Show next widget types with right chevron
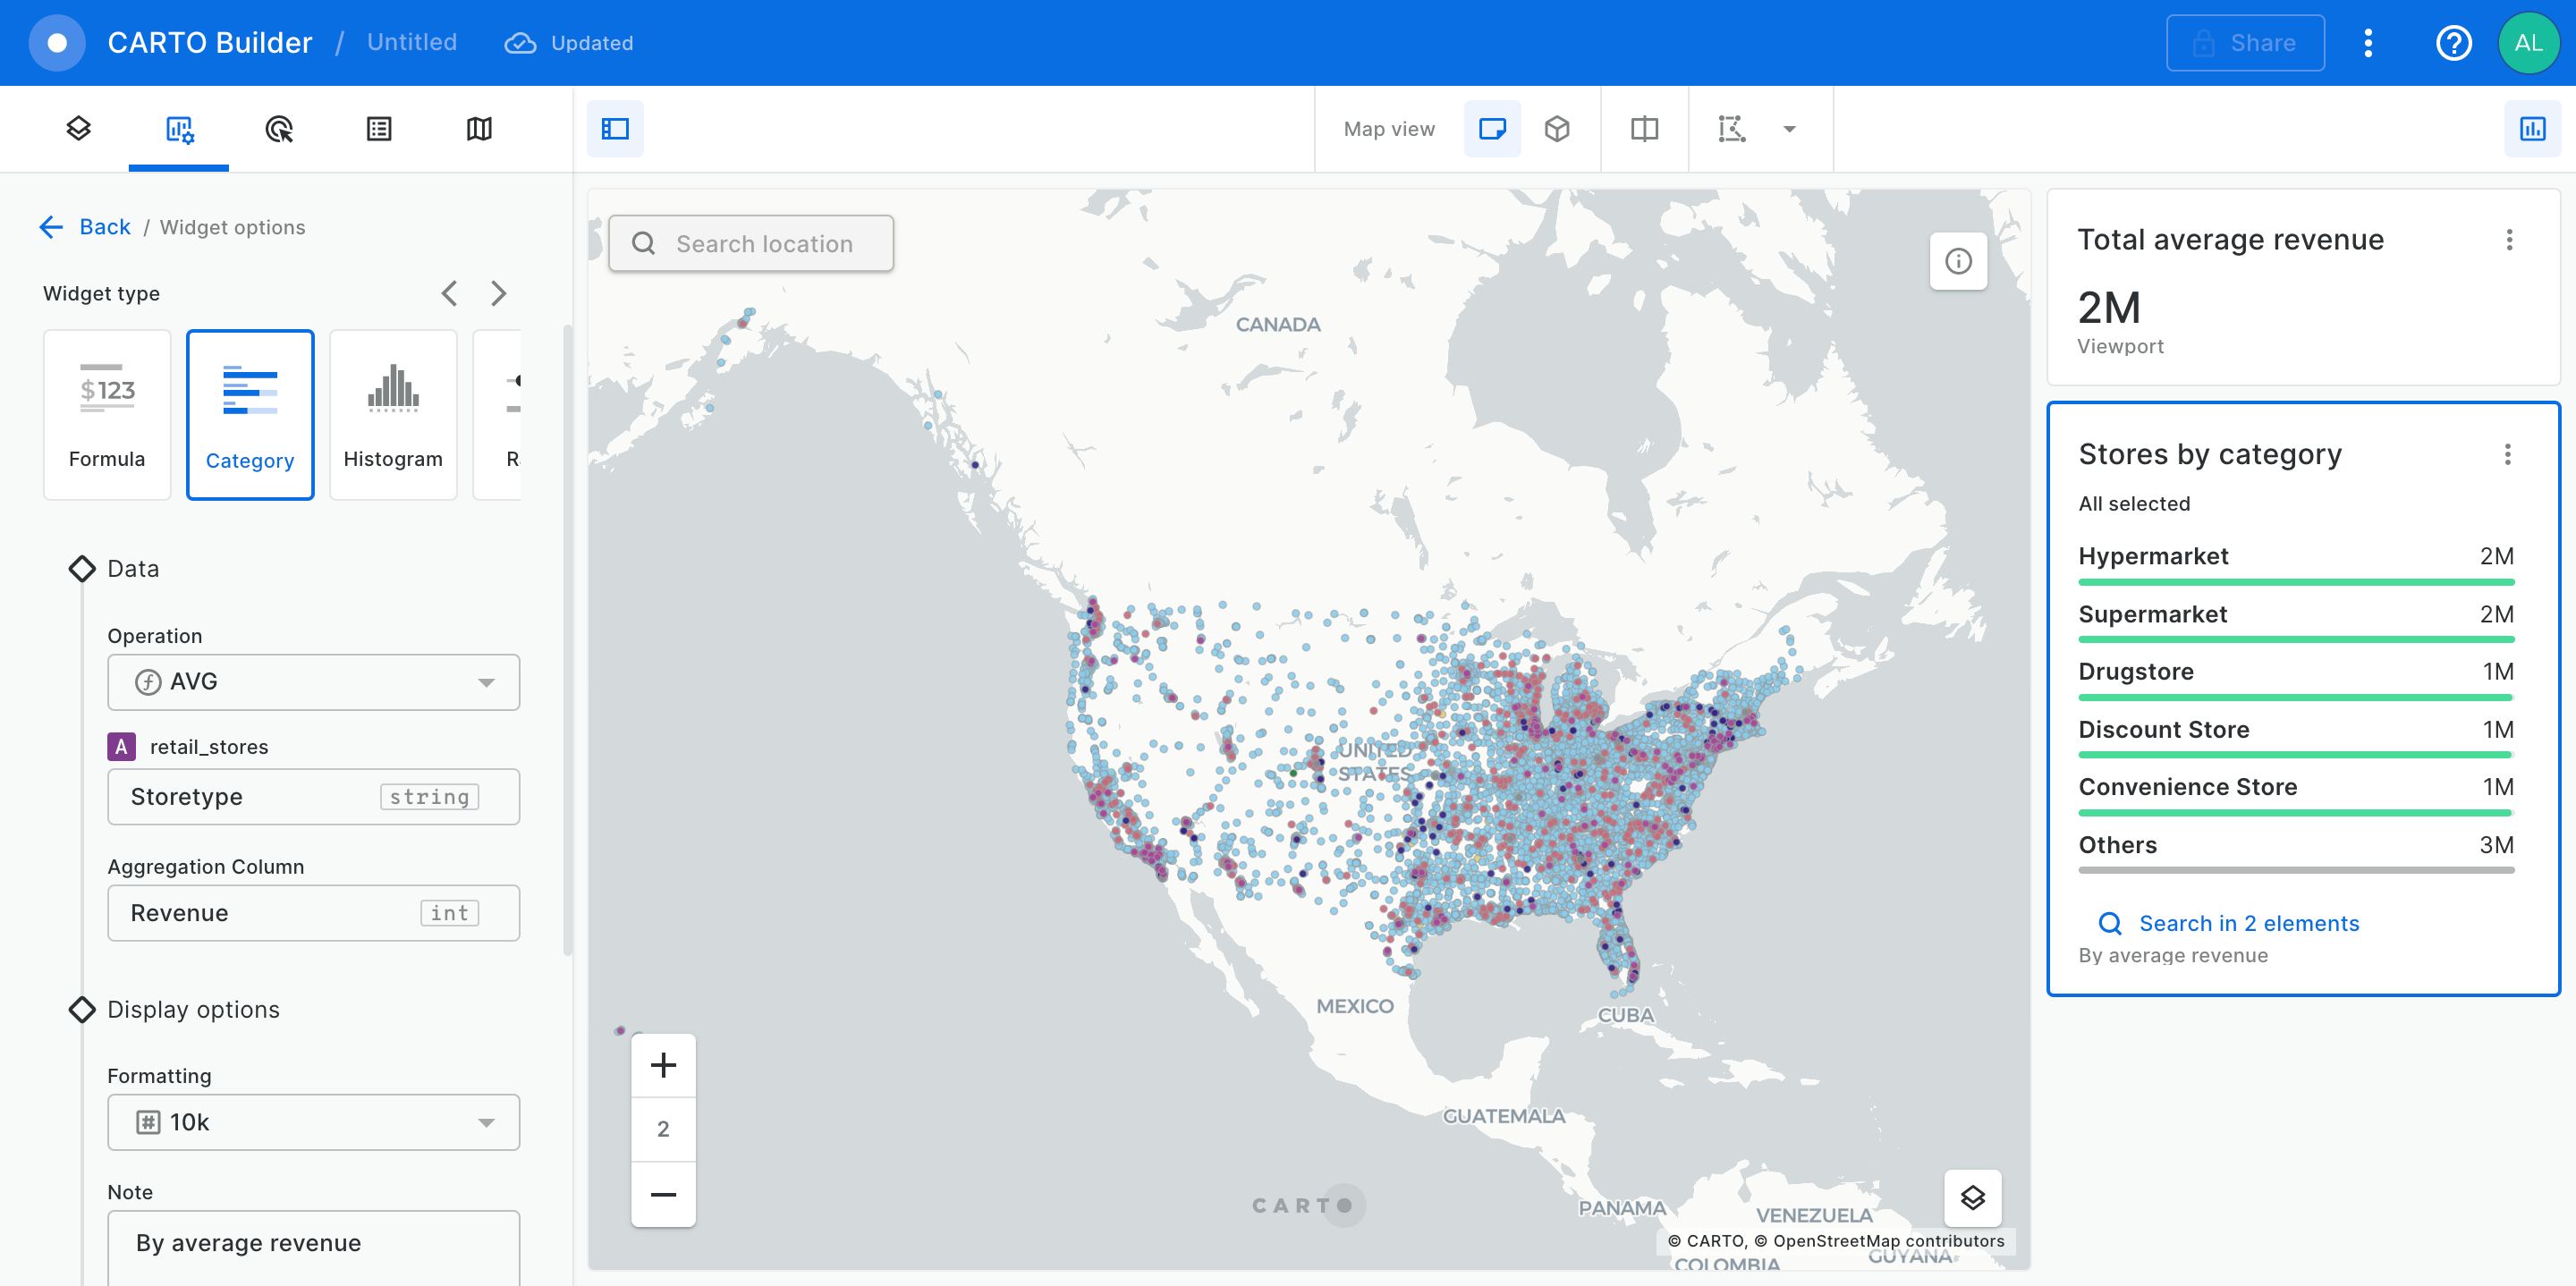 (x=498, y=293)
